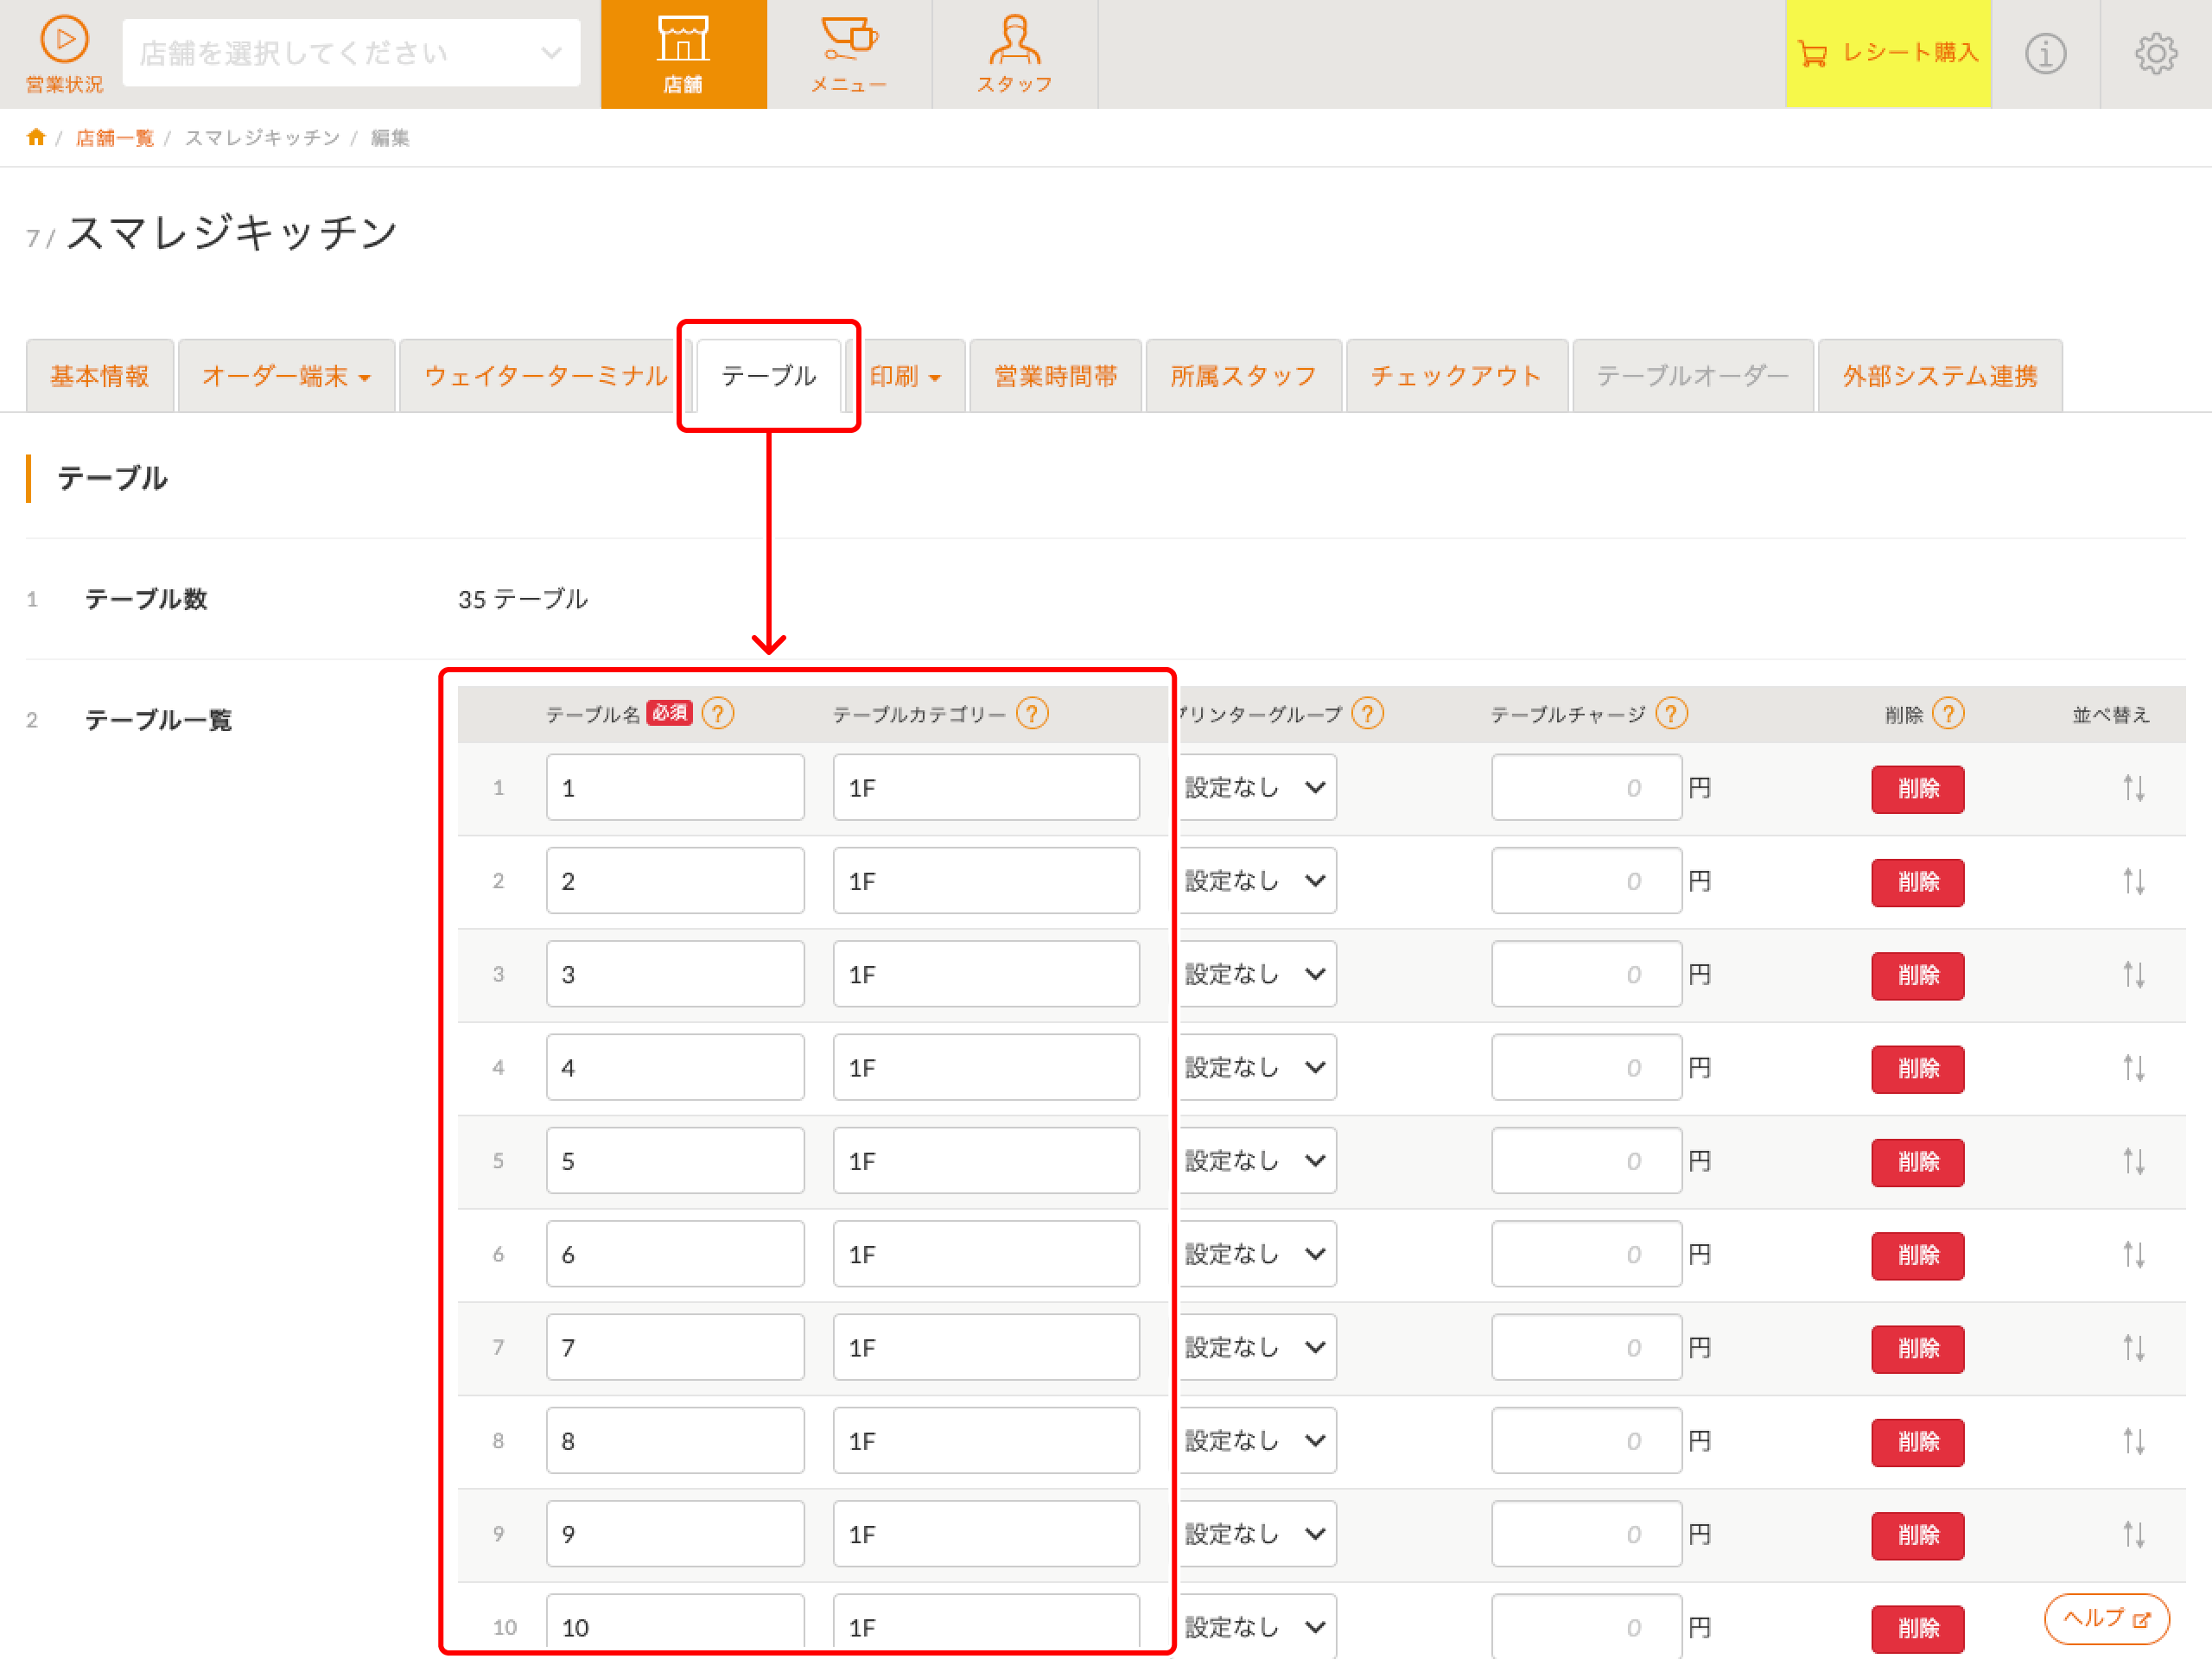The height and width of the screenshot is (1659, 2212).
Task: Open printer group dropdown for row 6
Action: tap(1257, 1254)
